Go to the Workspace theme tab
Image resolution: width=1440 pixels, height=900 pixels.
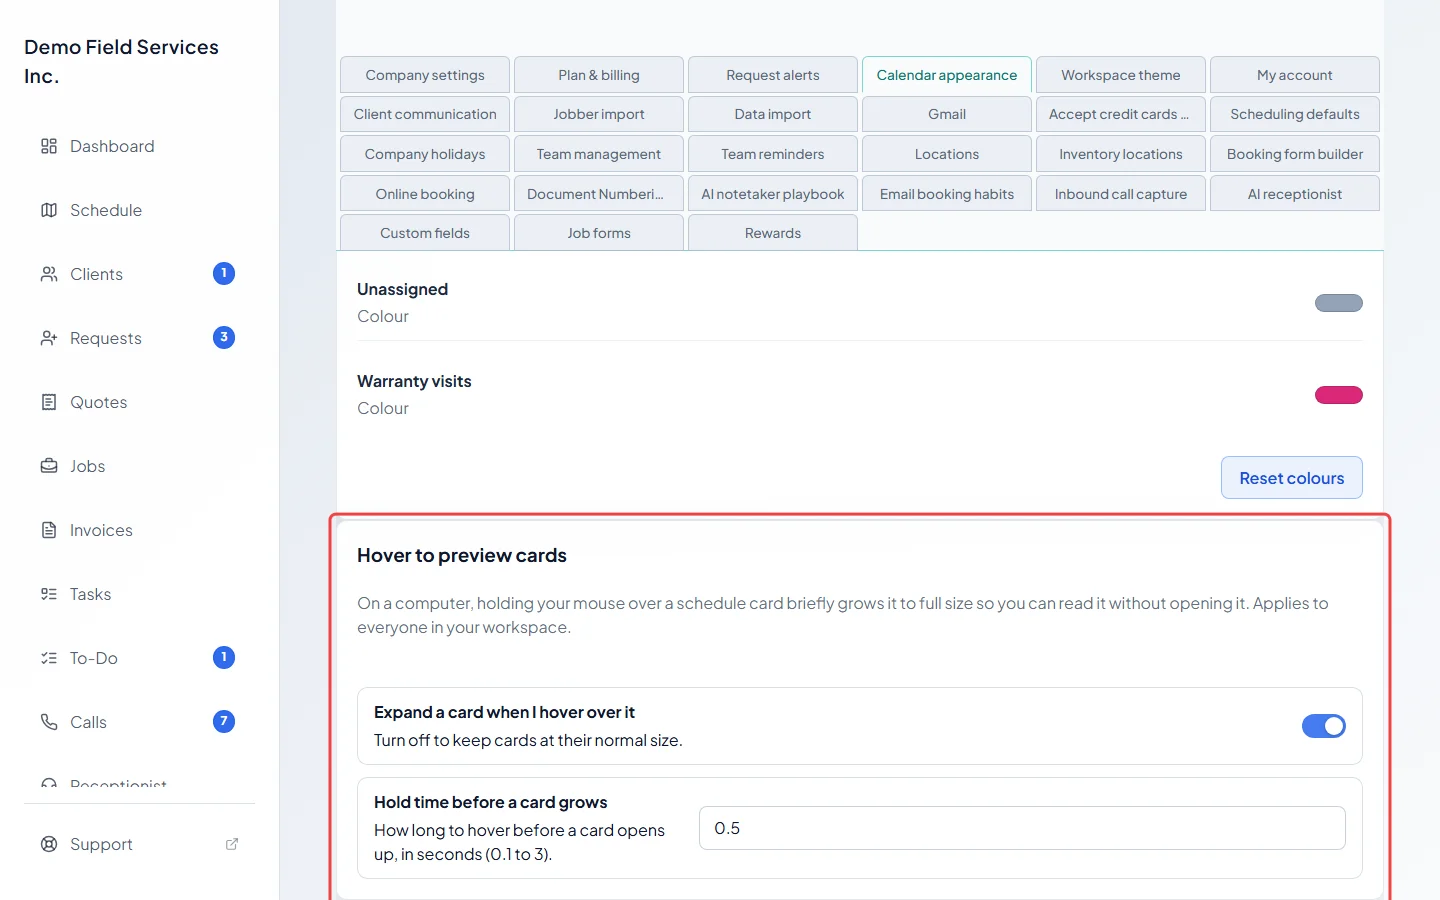pyautogui.click(x=1121, y=75)
